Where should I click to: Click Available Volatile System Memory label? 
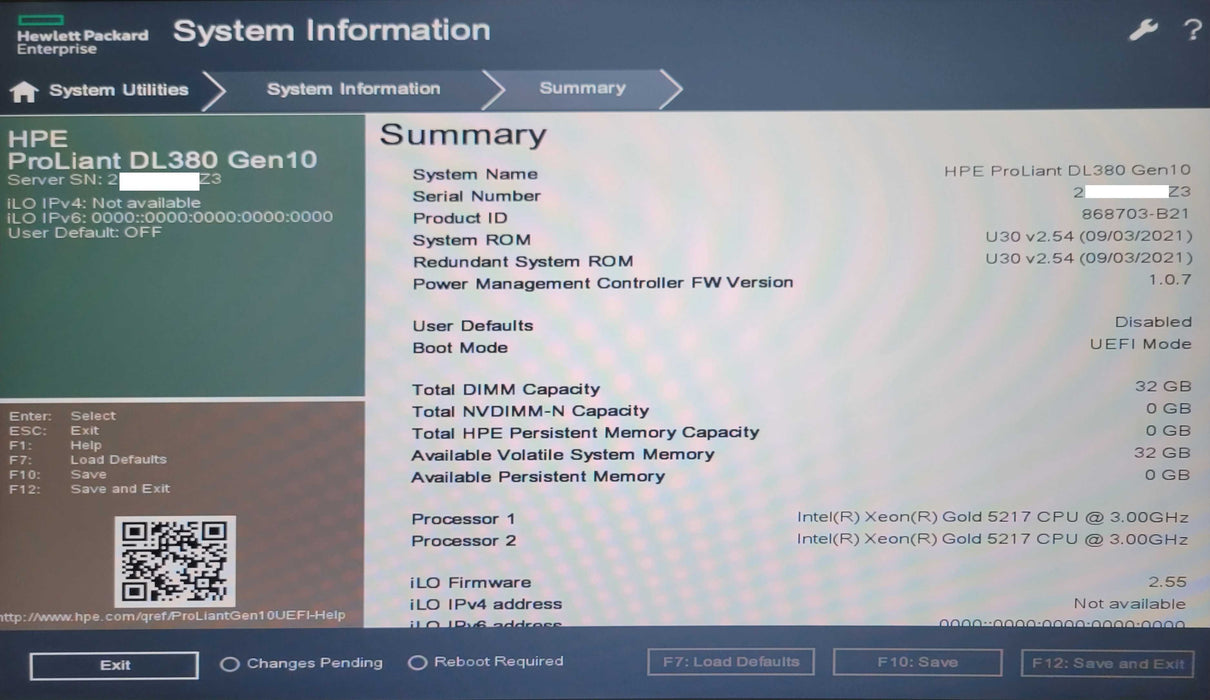click(x=563, y=455)
